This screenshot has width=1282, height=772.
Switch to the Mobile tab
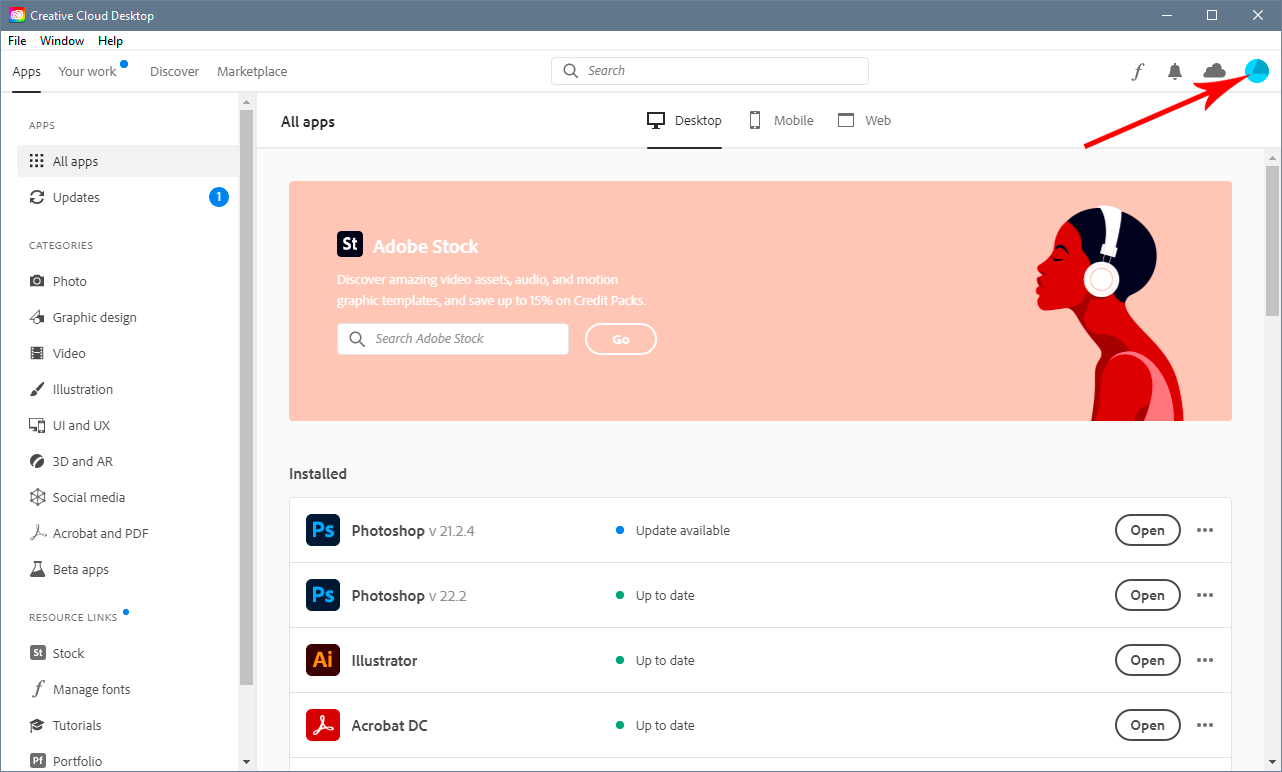coord(781,120)
